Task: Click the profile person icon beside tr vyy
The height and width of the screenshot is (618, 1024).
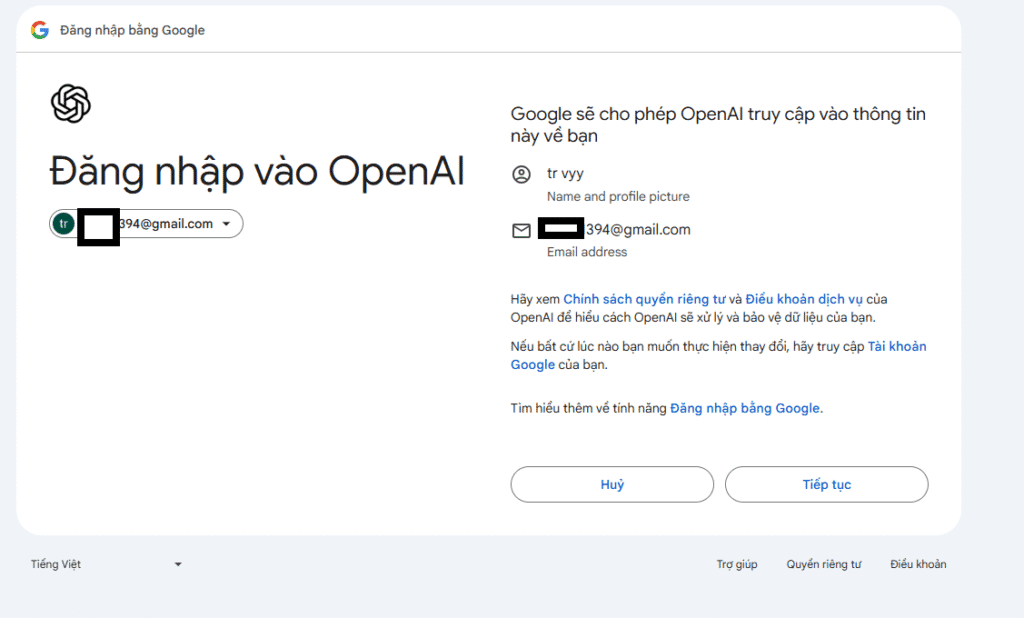Action: pos(521,175)
